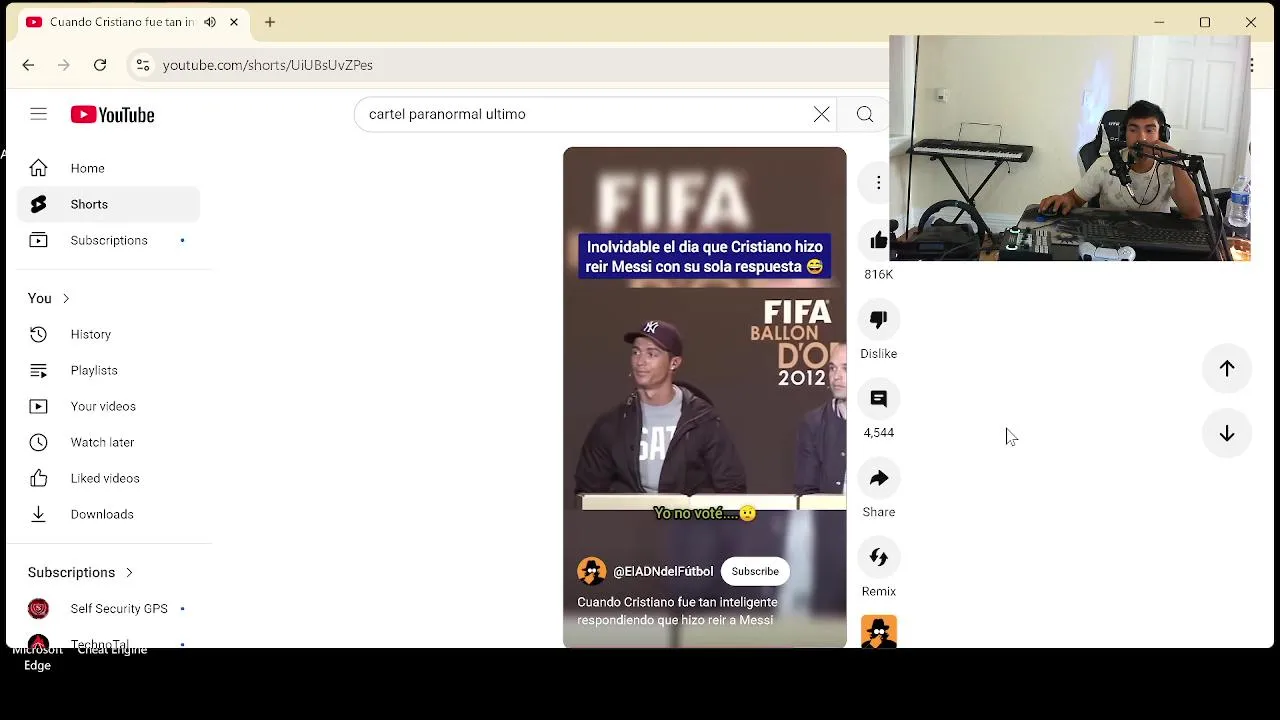This screenshot has height=720, width=1280.
Task: Close the YouTube browser tab
Action: 234,22
